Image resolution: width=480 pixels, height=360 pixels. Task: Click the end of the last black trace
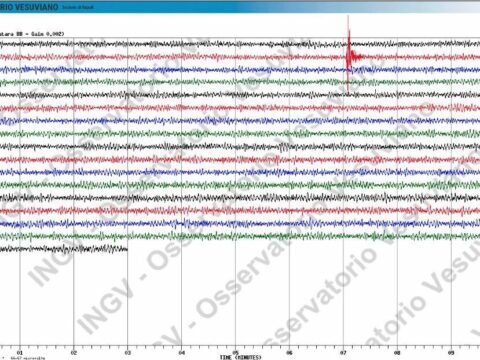click(127, 249)
